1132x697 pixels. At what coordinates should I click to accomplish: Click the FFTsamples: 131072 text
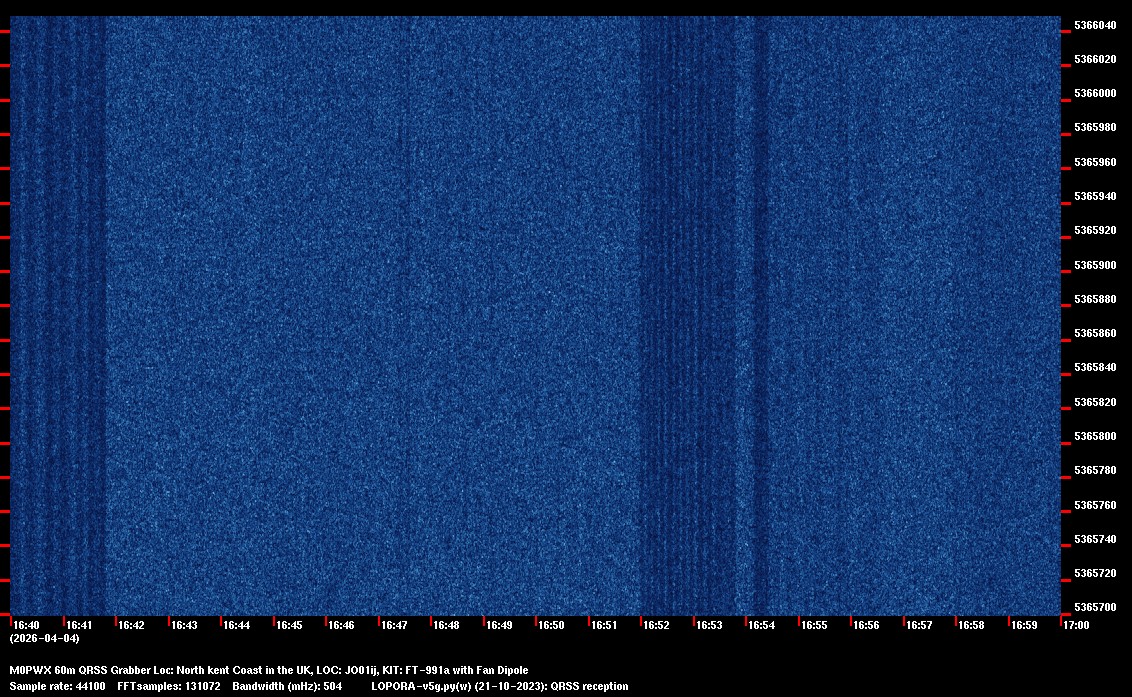169,686
